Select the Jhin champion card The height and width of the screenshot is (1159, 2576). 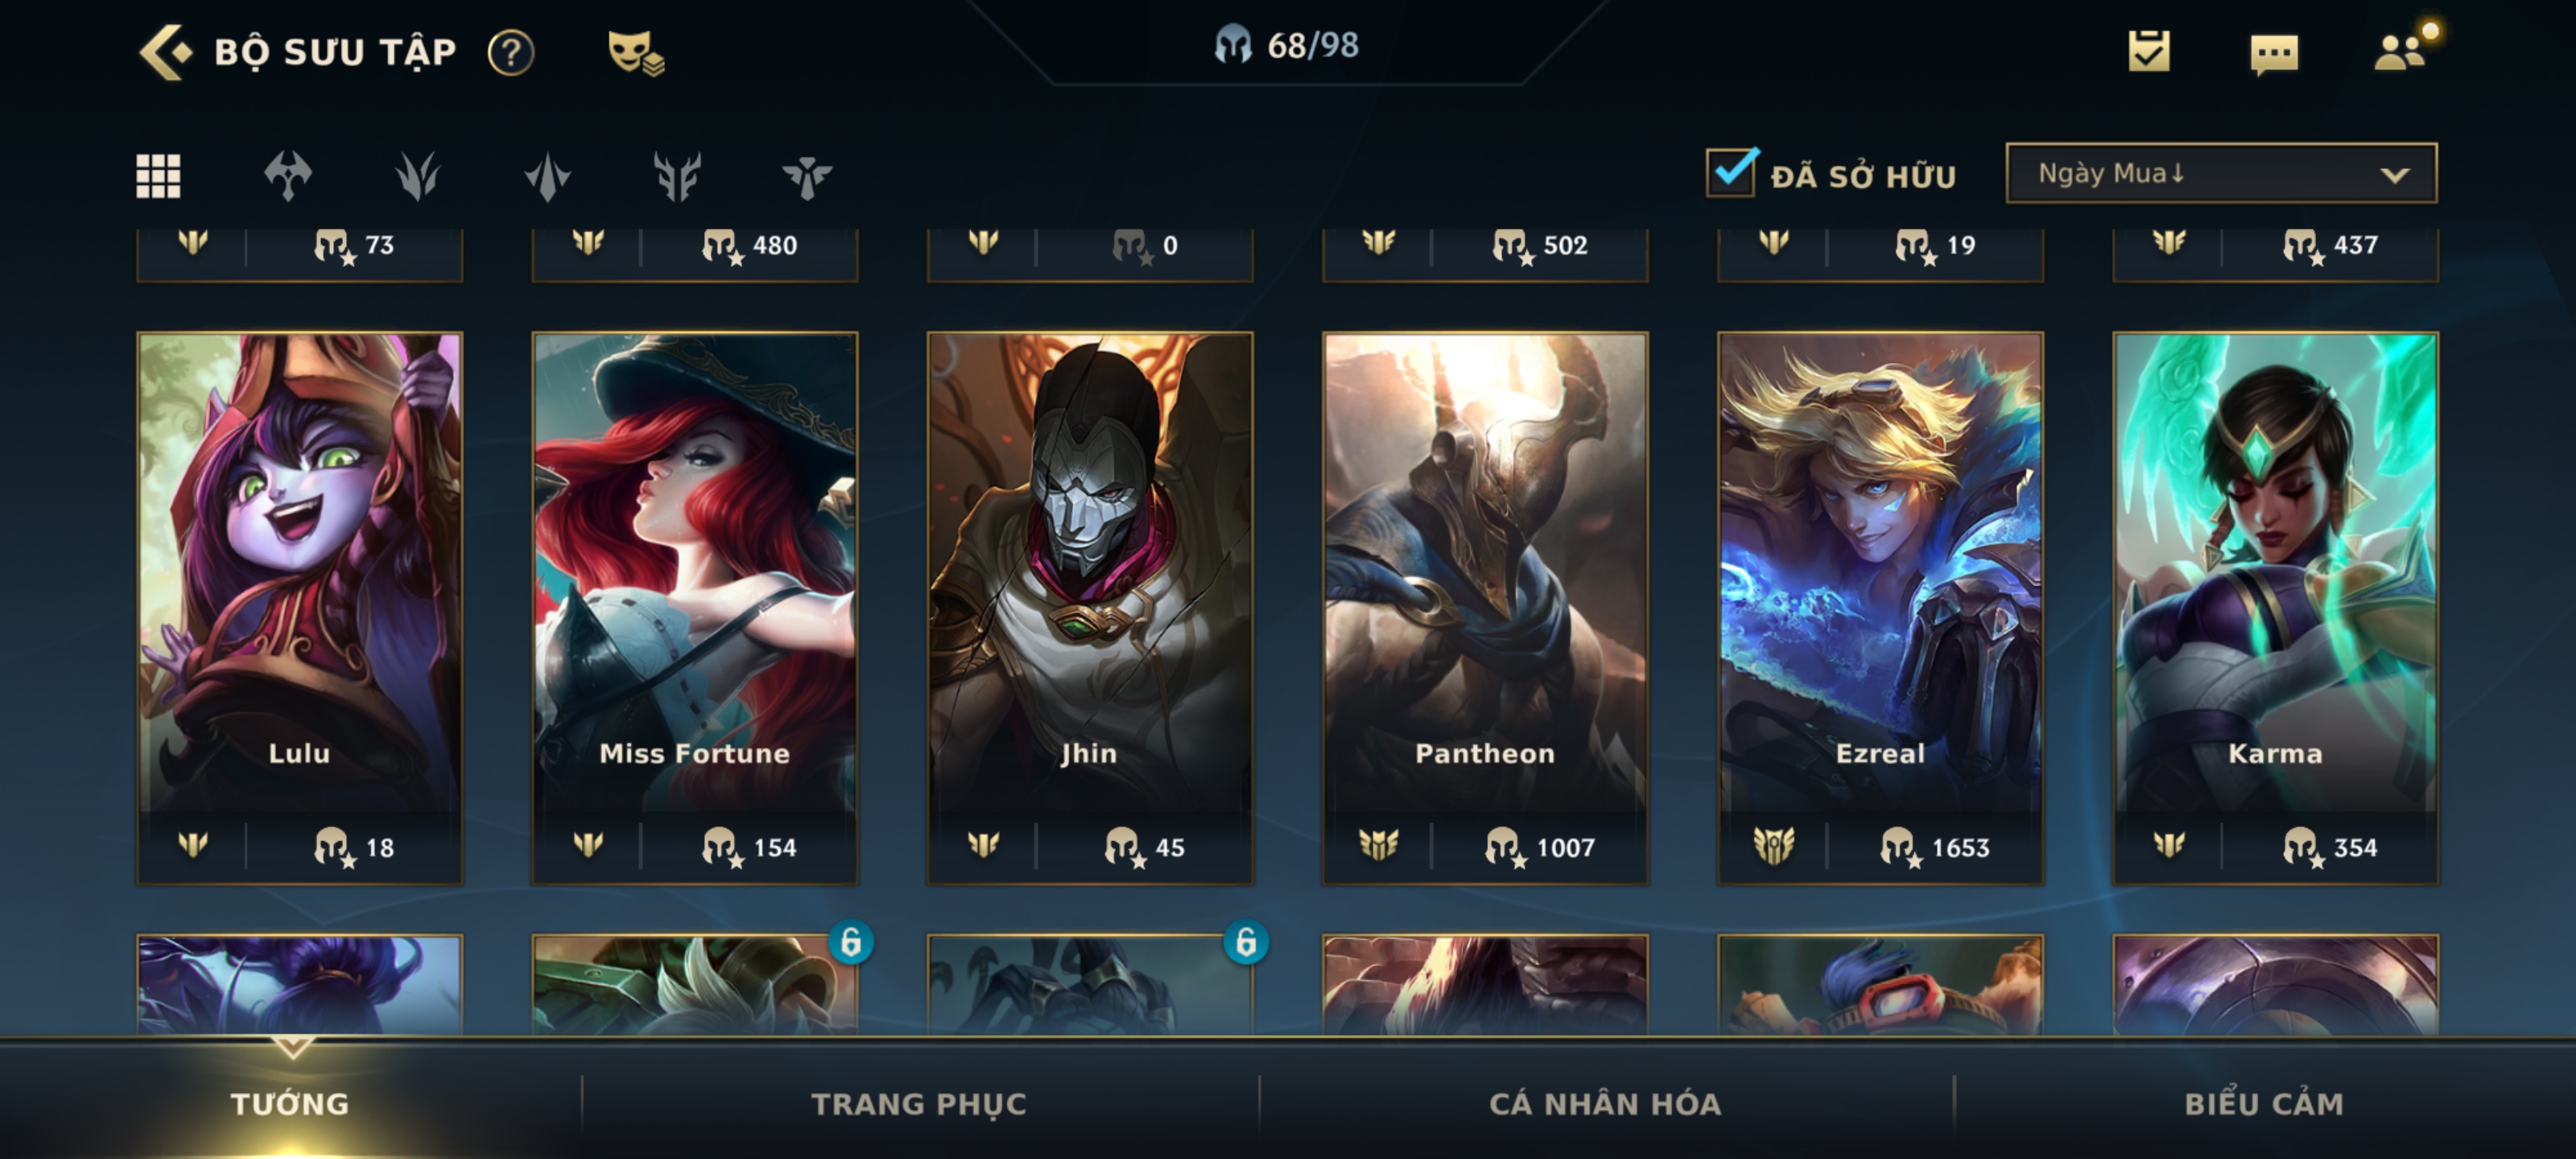(1090, 608)
